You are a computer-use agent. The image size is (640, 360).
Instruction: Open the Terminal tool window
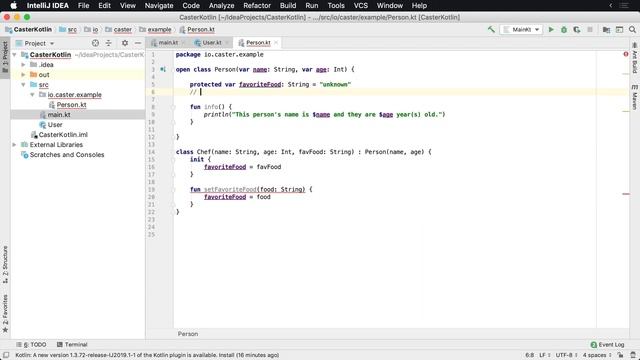(72, 344)
